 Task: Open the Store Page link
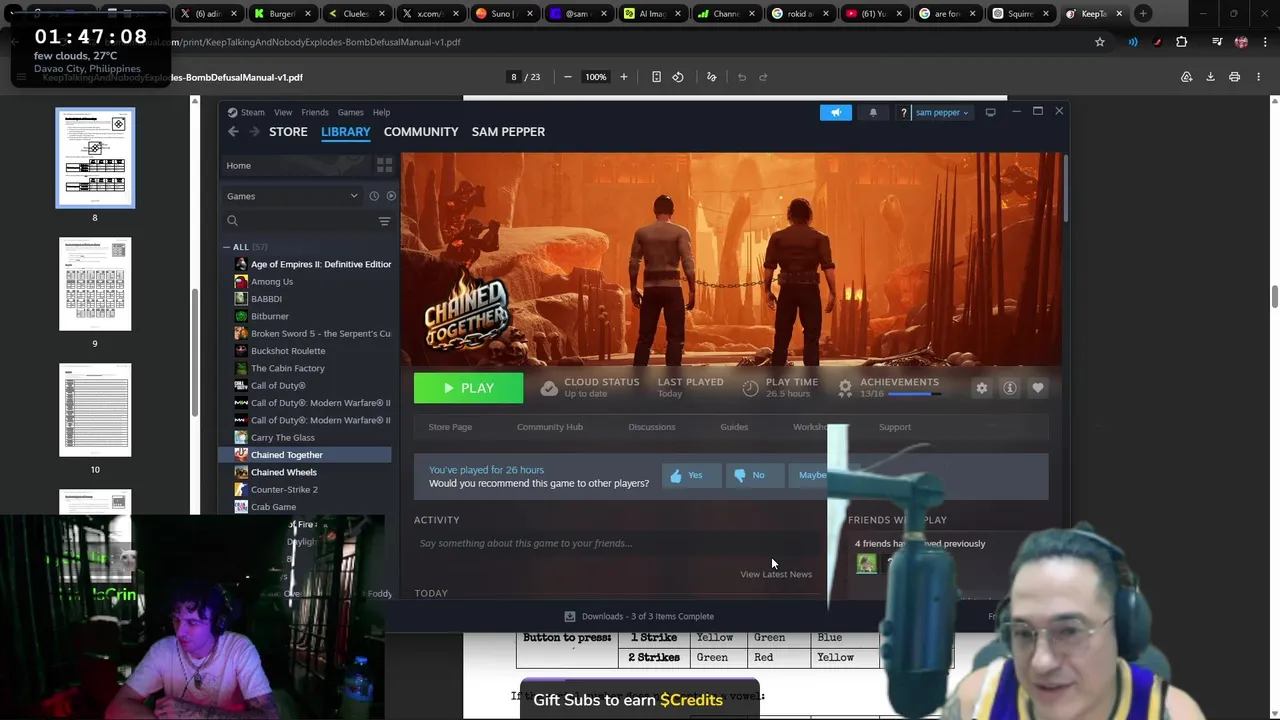pos(450,427)
